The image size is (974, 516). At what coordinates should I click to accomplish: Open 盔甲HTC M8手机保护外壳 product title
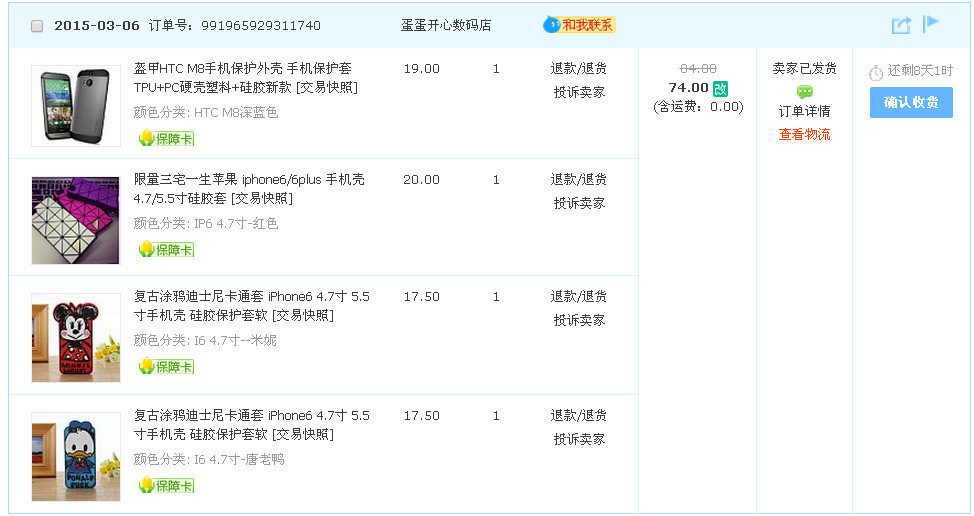245,78
